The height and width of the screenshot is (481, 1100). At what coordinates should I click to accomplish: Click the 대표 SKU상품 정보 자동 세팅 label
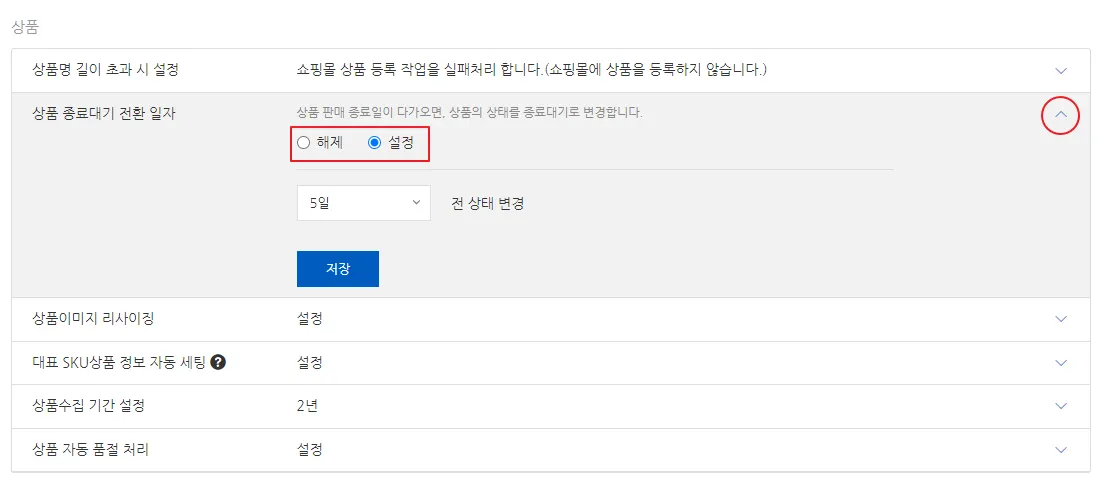[x=119, y=362]
